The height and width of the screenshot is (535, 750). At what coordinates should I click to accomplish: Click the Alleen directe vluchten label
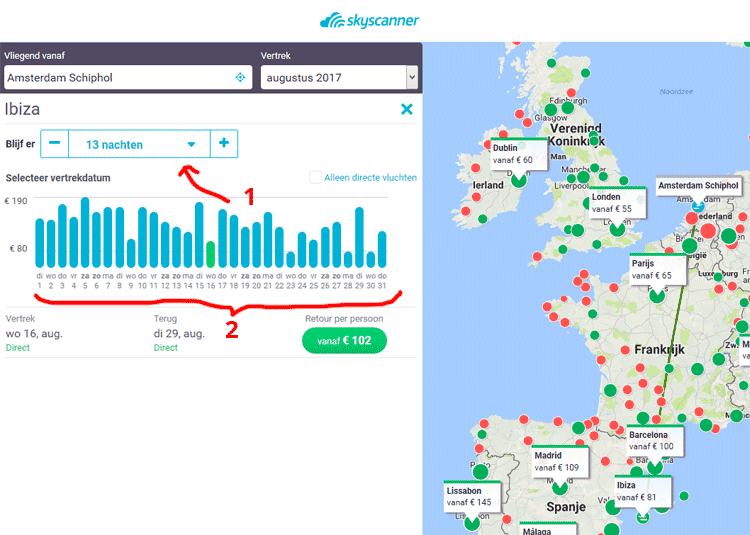(x=370, y=177)
